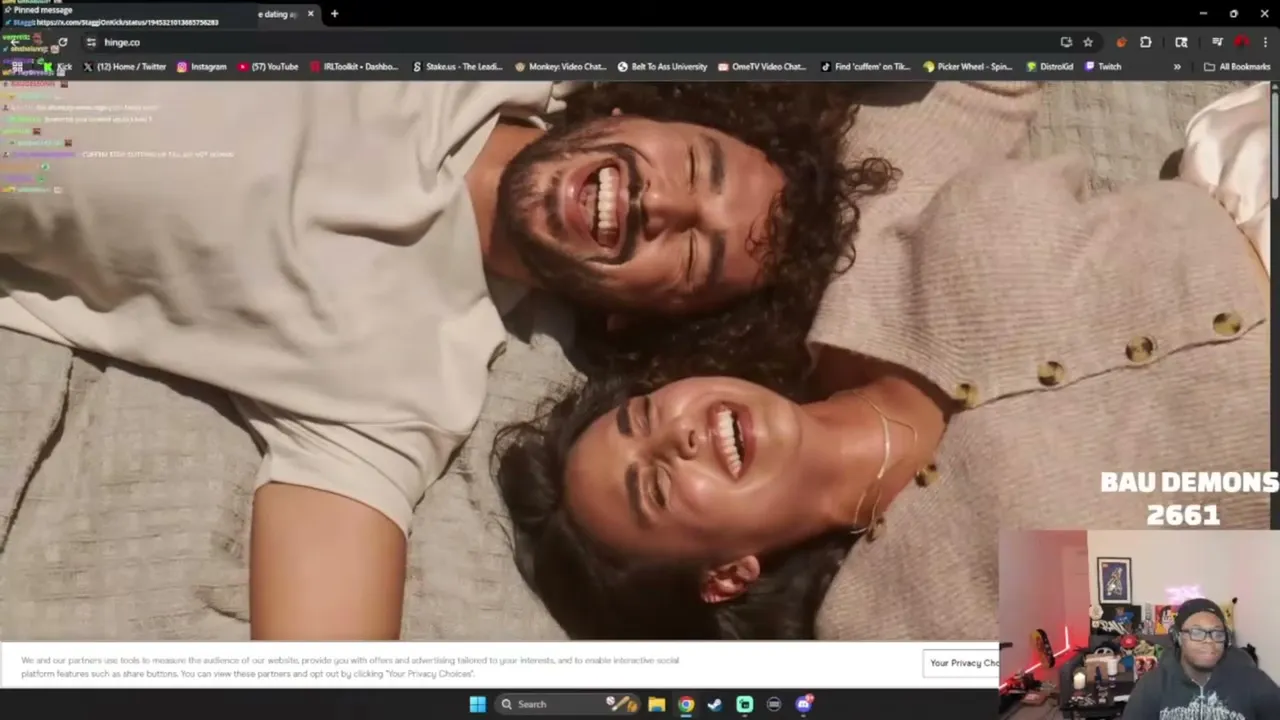Open a new browser tab
The height and width of the screenshot is (720, 1280).
point(334,14)
